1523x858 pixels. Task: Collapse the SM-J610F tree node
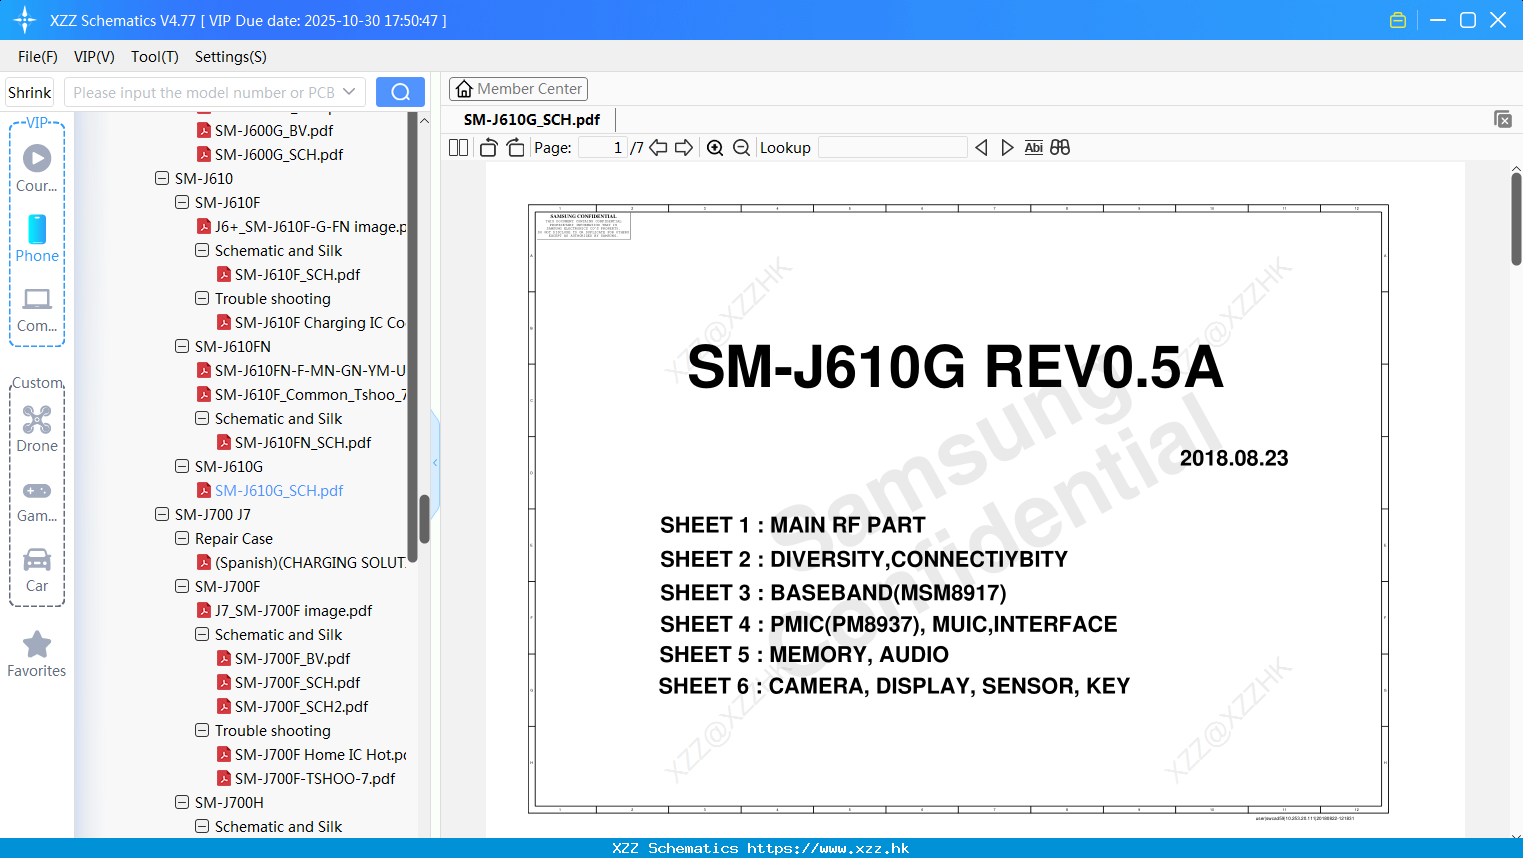[182, 202]
